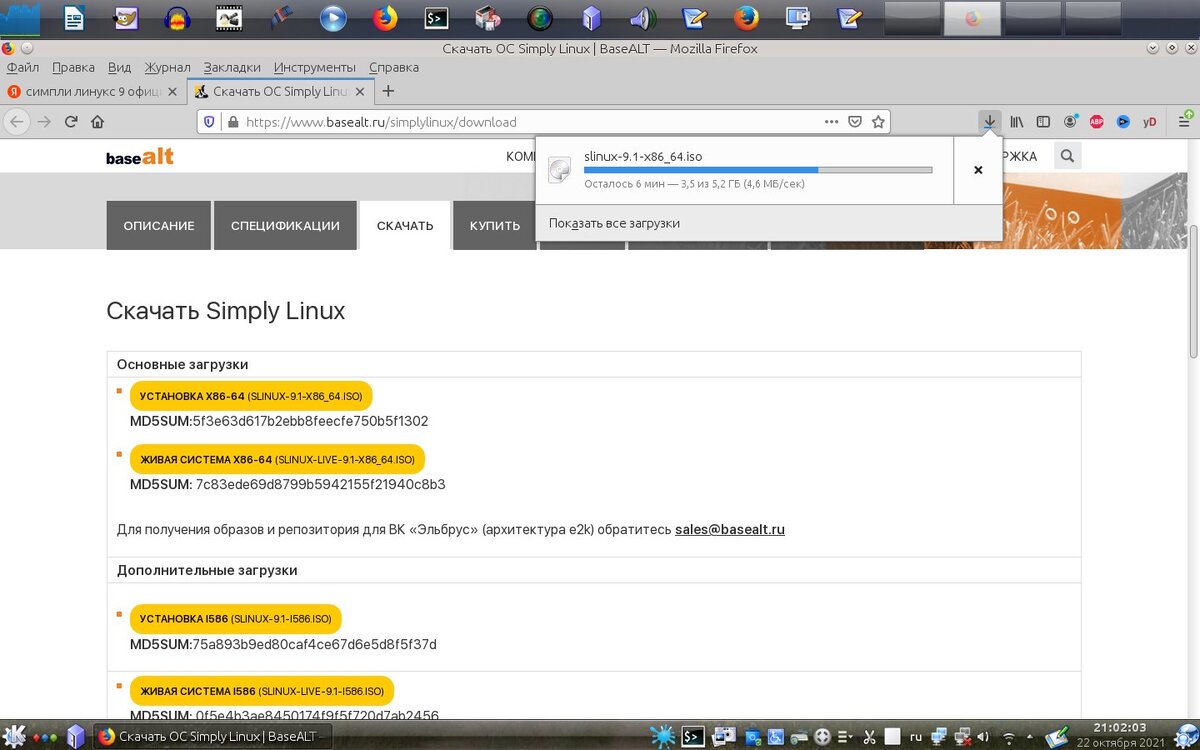Reload the current page

71,122
